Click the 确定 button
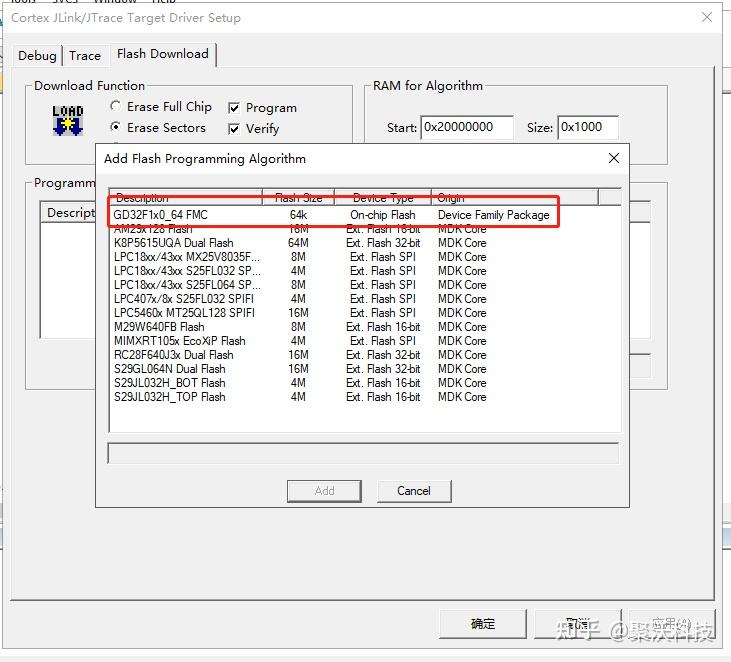Screen dimensions: 731x662 click(483, 624)
